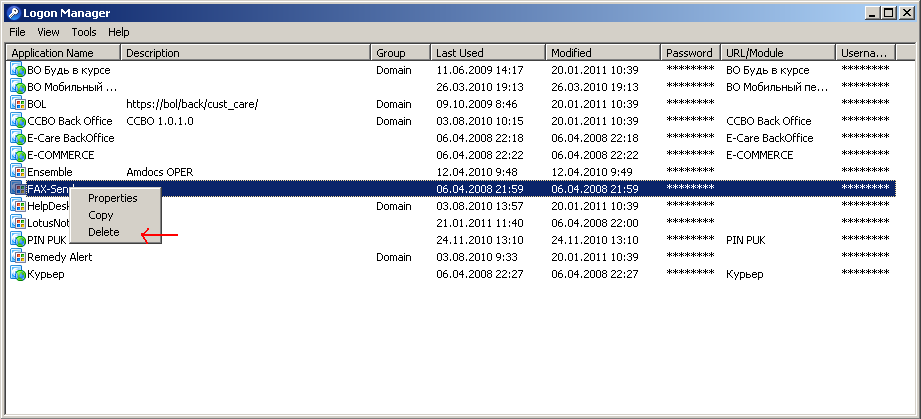Viewport: 921px width, 419px height.
Task: Choose Properties from the context menu
Action: [113, 198]
